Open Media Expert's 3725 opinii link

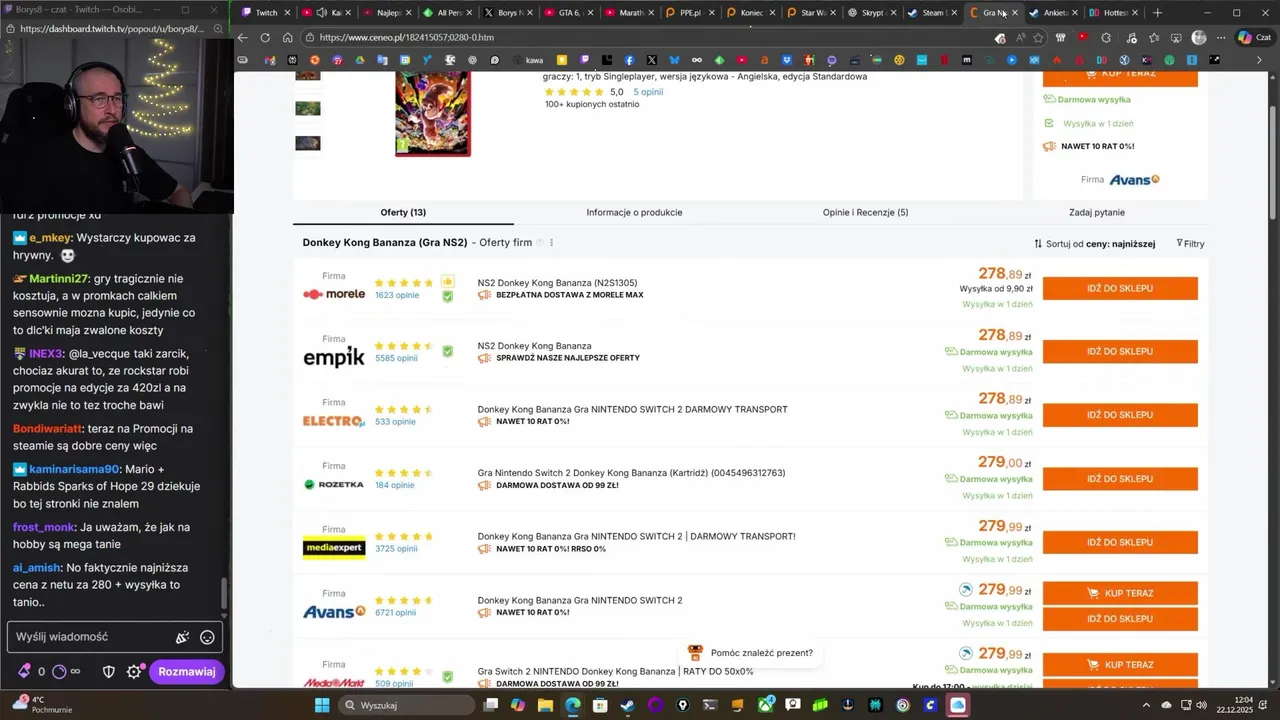(397, 549)
